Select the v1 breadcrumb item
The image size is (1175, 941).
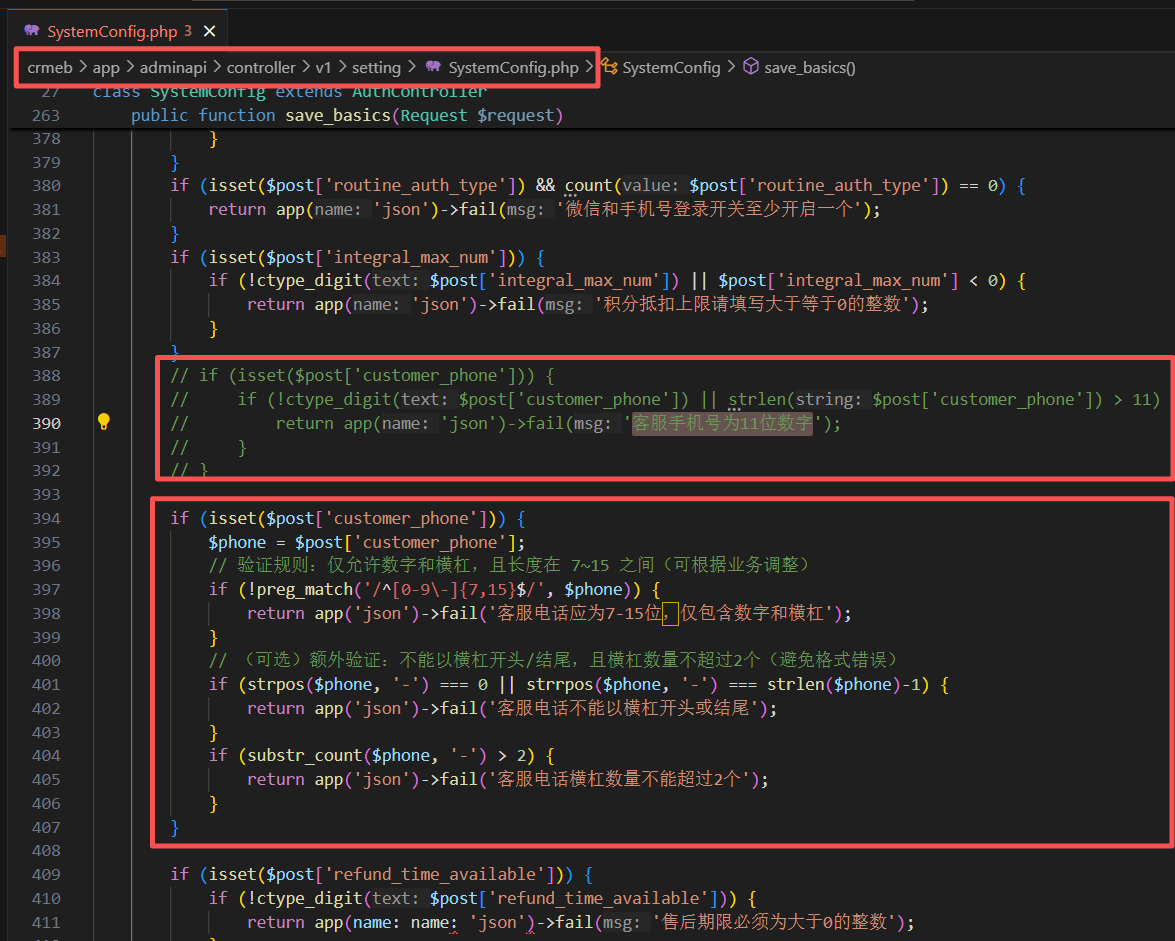[x=323, y=68]
